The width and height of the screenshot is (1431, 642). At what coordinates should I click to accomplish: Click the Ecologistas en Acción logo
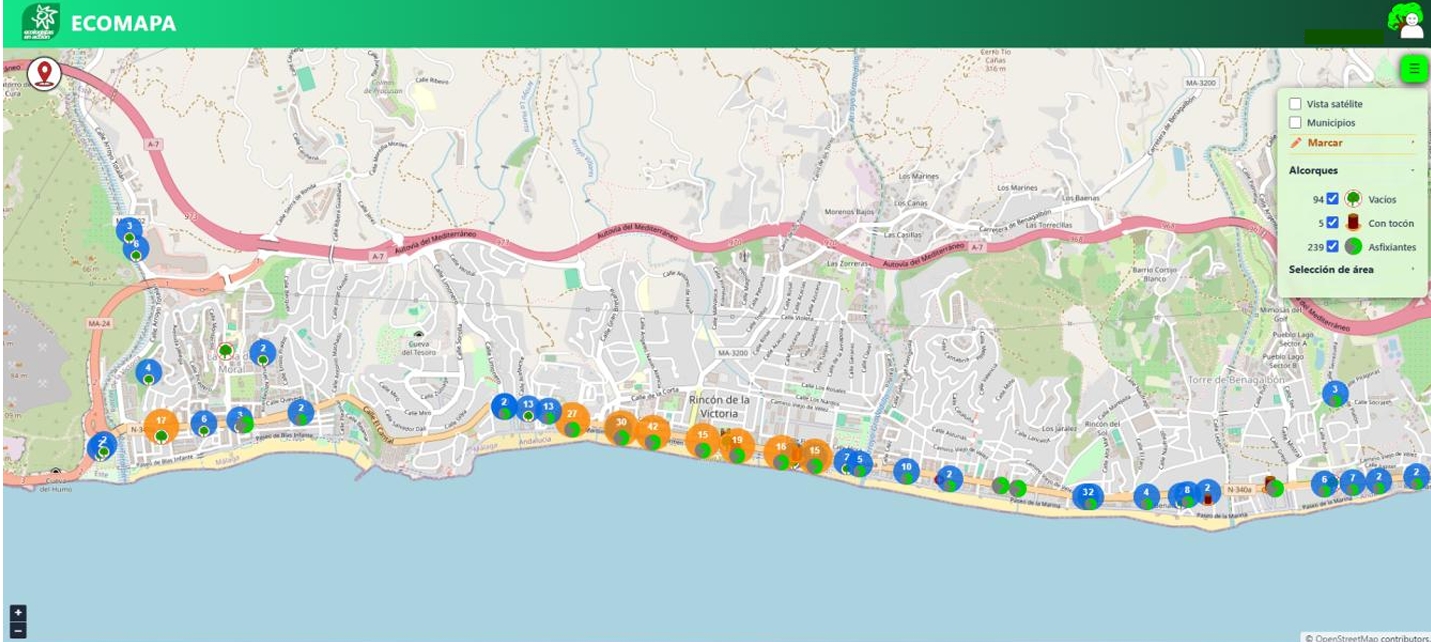coord(41,22)
